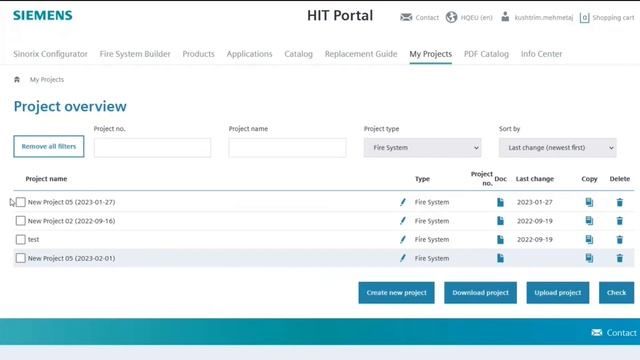Image resolution: width=640 pixels, height=360 pixels.
Task: Click Project name column header
Action: pos(46,179)
